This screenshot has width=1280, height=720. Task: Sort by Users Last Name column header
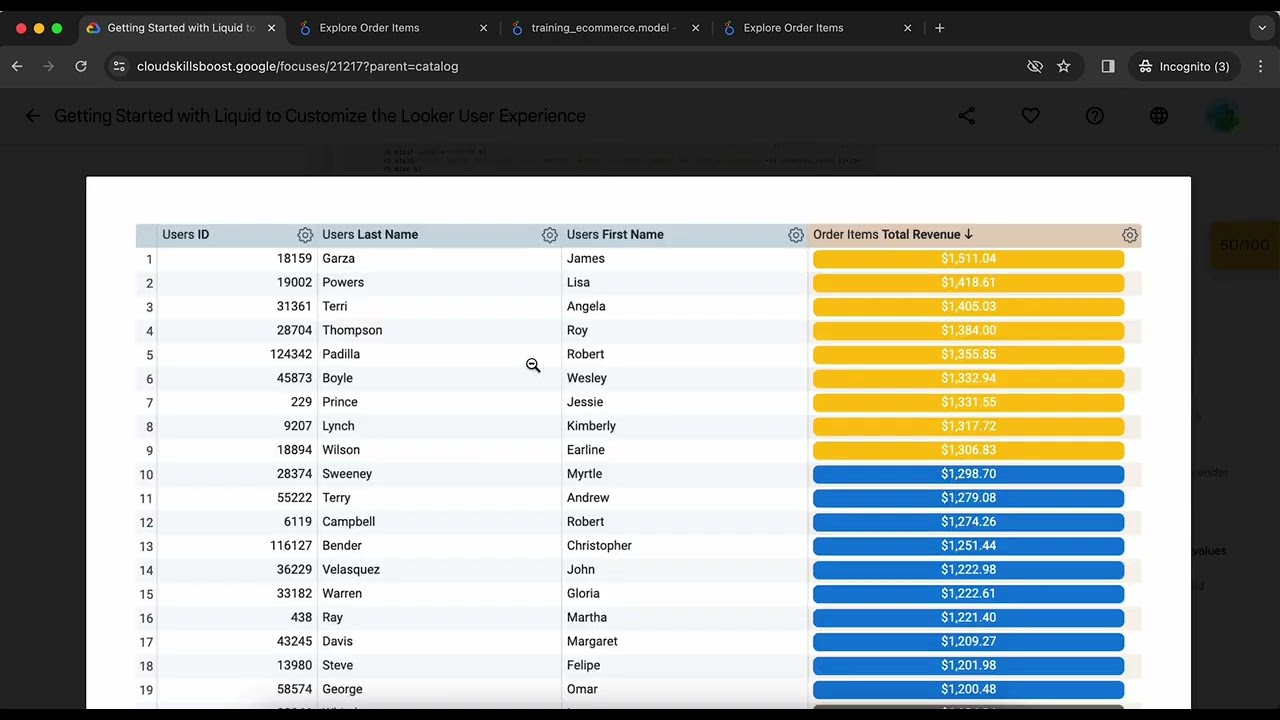coord(370,235)
